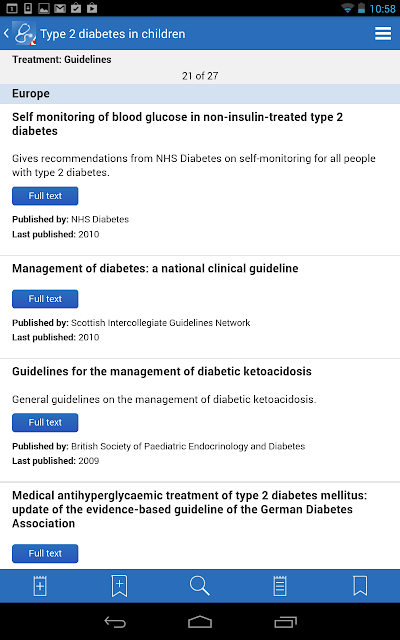Viewport: 400px width, 640px height.
Task: Tap the Android back navigation button
Action: click(x=115, y=622)
